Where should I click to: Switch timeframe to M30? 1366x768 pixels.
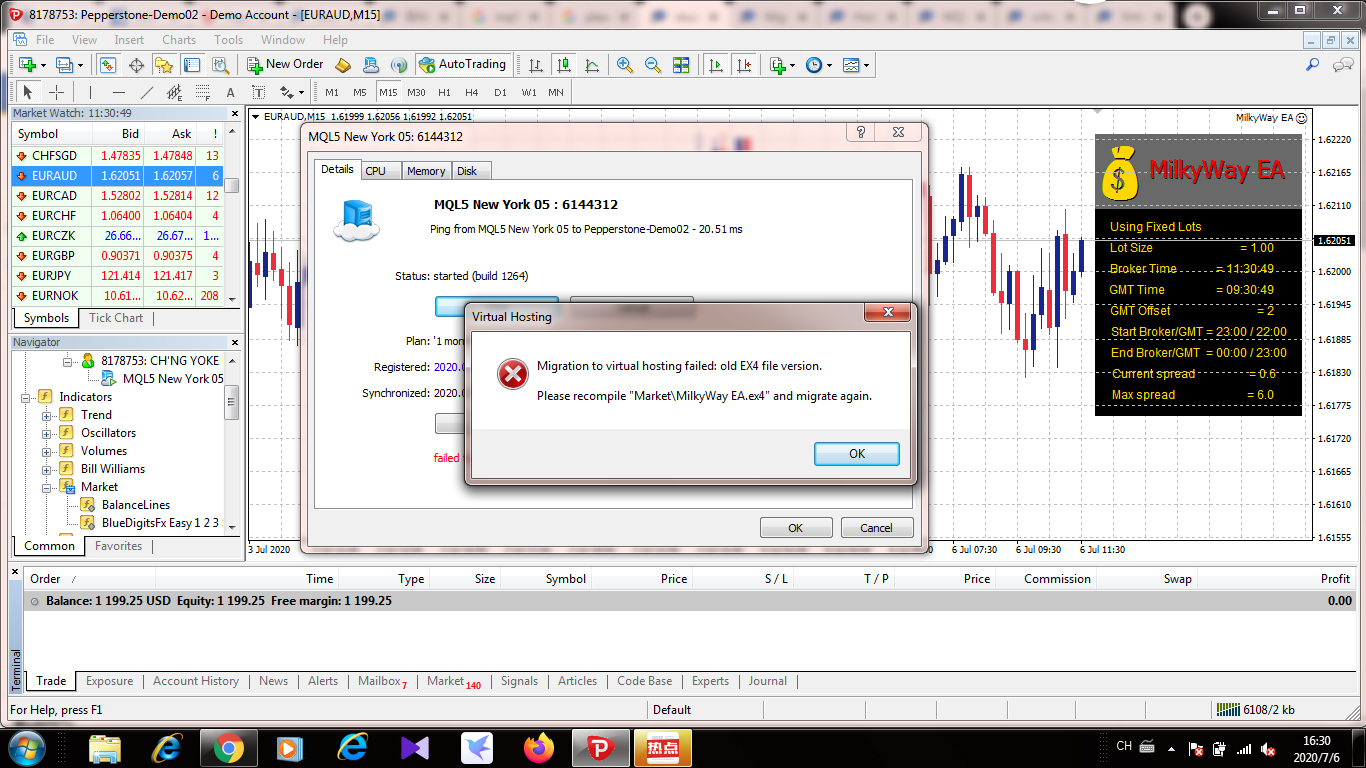(x=416, y=92)
